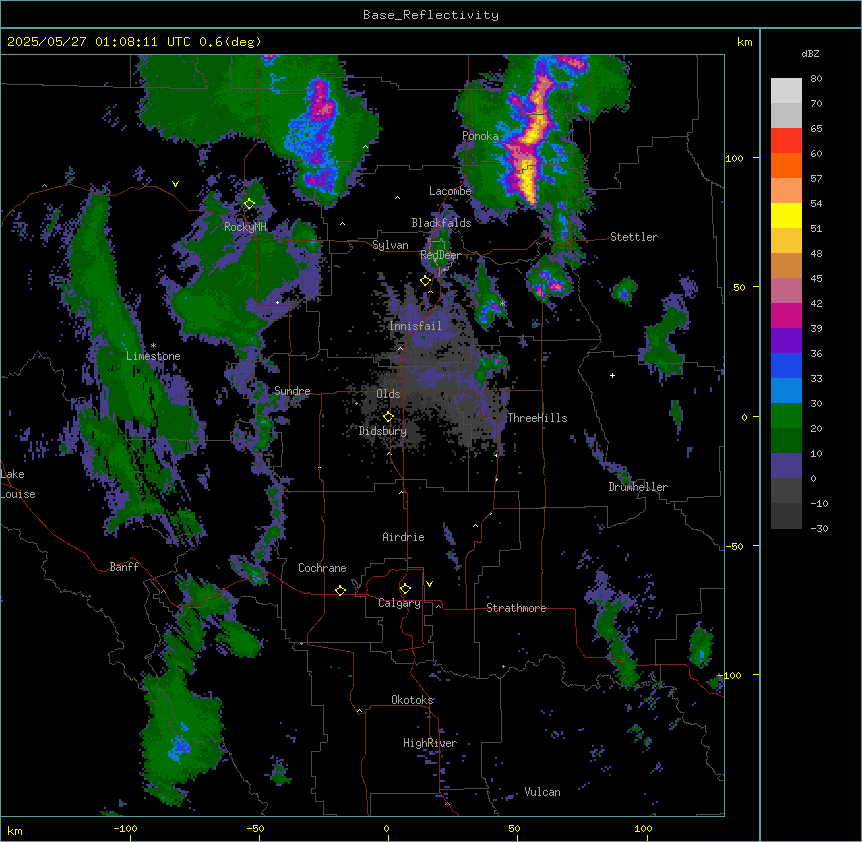
Task: Select the slate violet 10 dBZ legend swatch
Action: (x=786, y=466)
